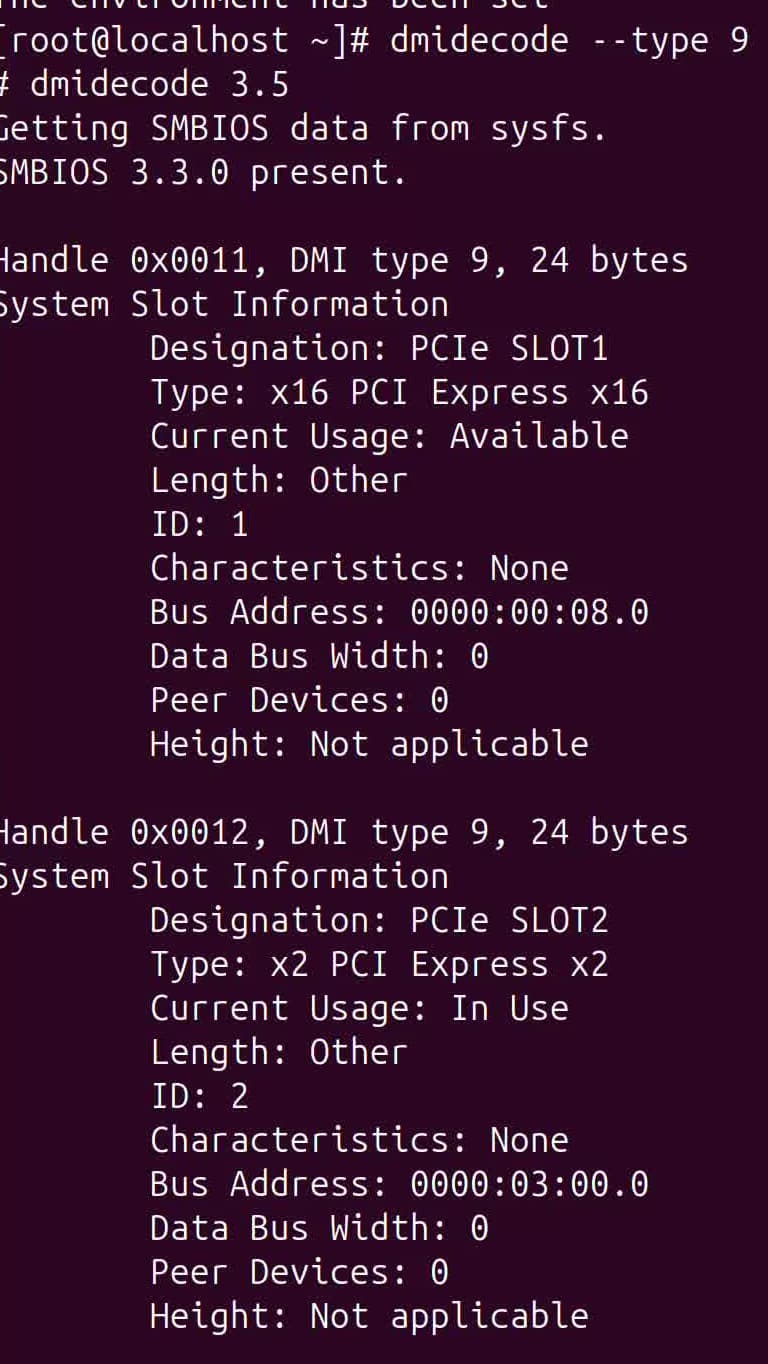Click the second 'Data Bus Width: 0' line
The image size is (768, 1364).
(319, 1228)
